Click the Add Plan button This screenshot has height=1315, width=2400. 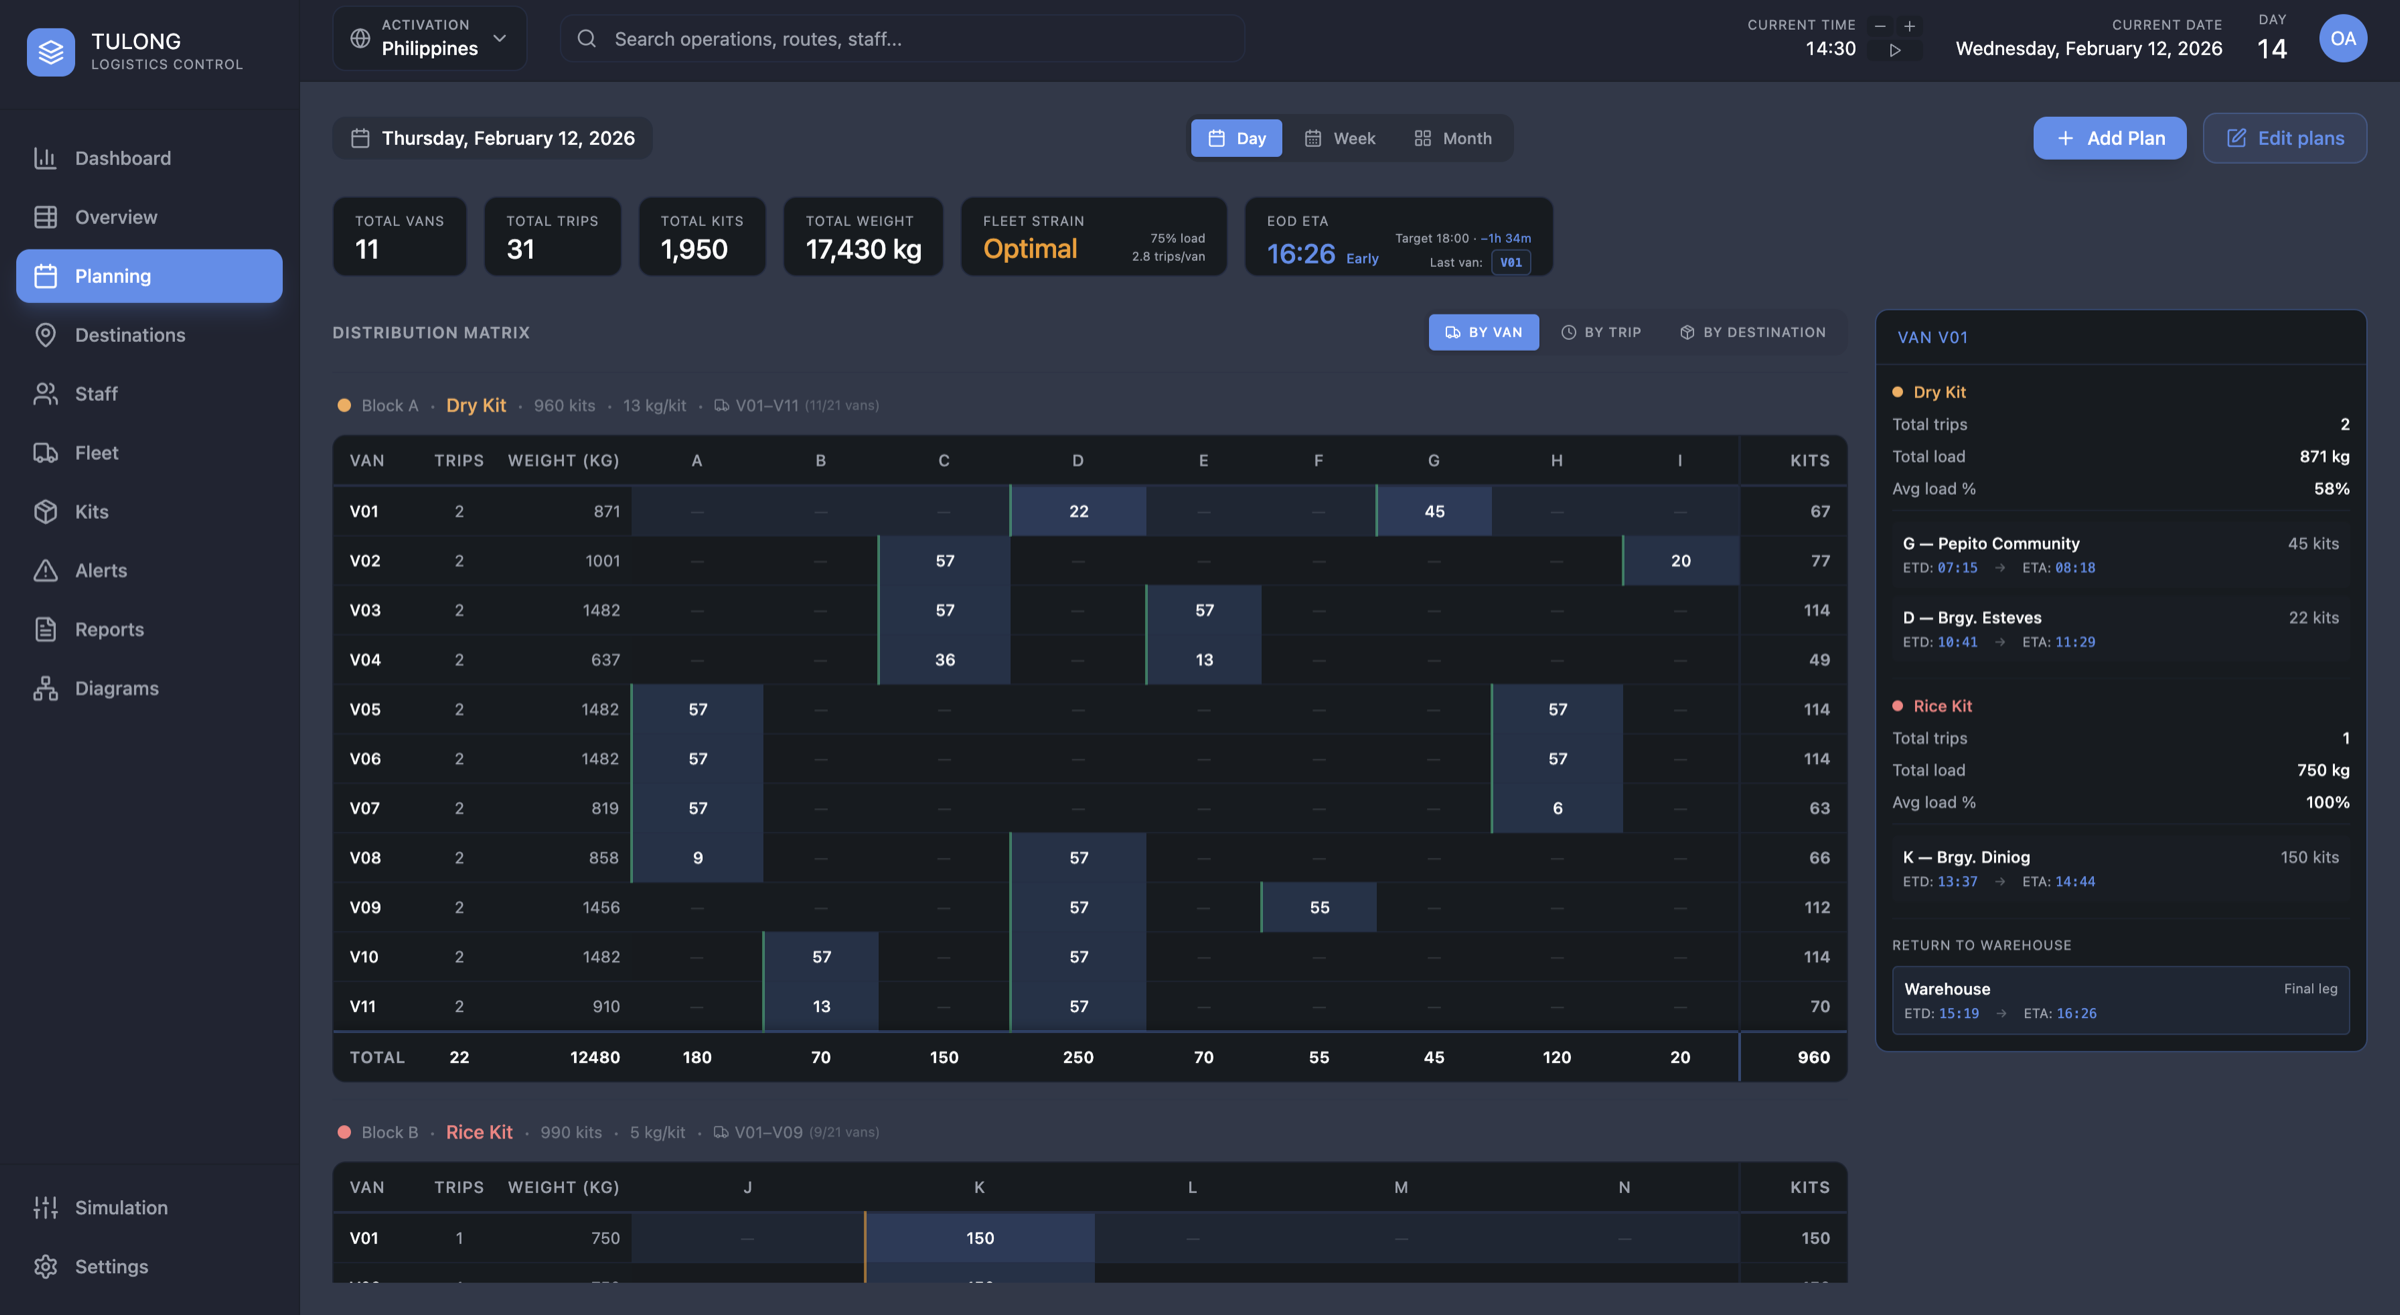[2109, 138]
